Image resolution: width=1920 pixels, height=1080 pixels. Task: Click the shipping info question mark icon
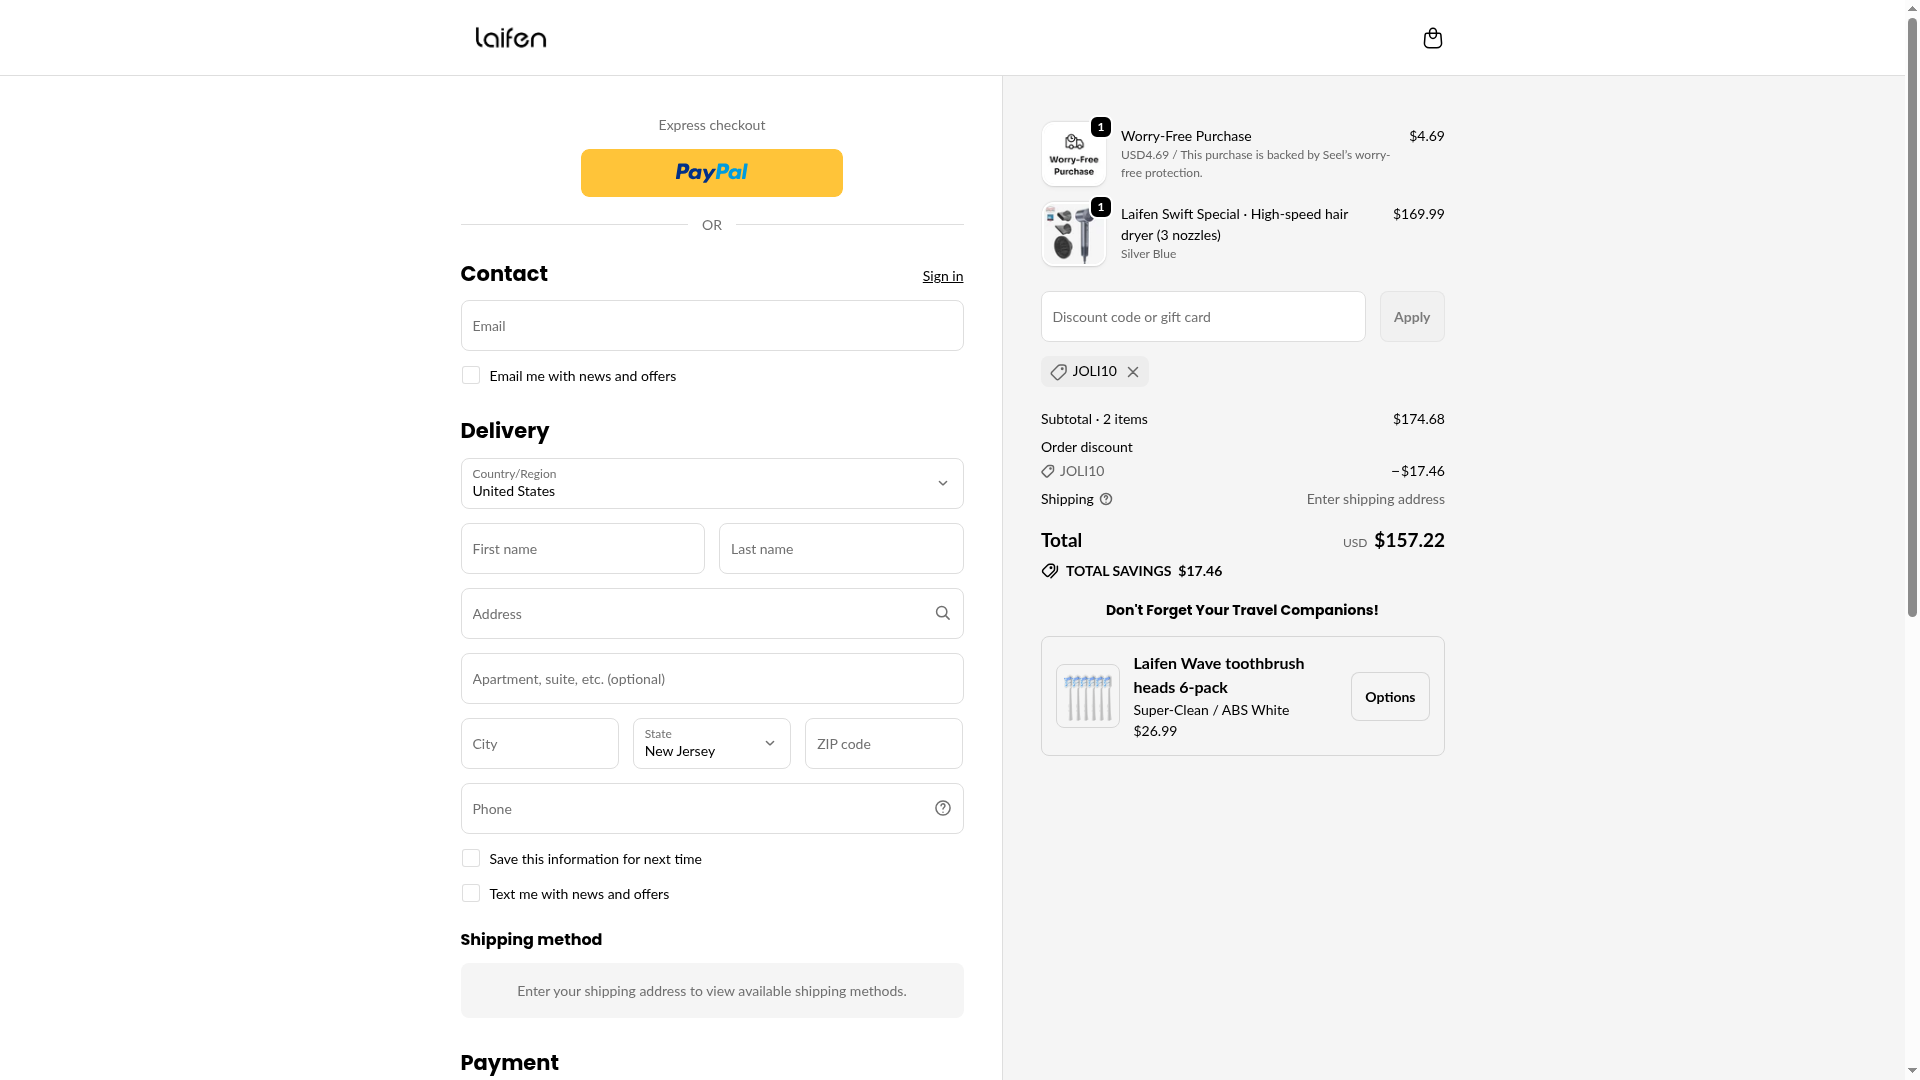pyautogui.click(x=1106, y=499)
